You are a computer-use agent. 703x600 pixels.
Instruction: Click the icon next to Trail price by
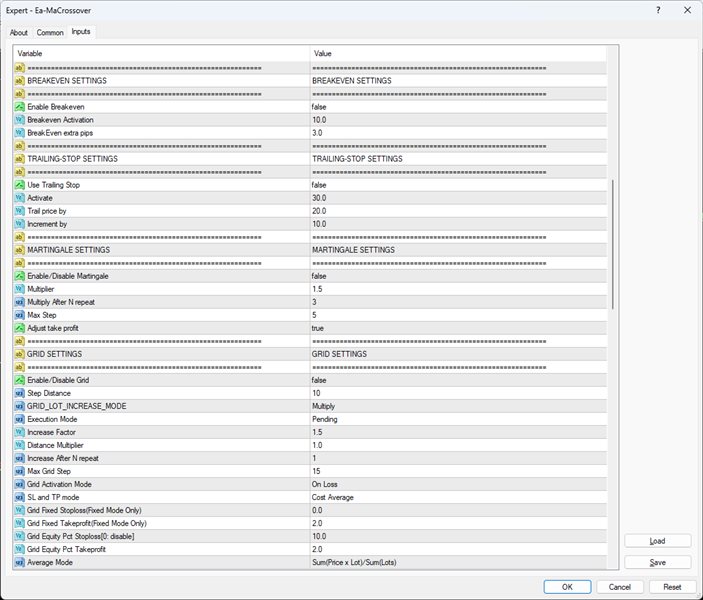pyautogui.click(x=19, y=211)
